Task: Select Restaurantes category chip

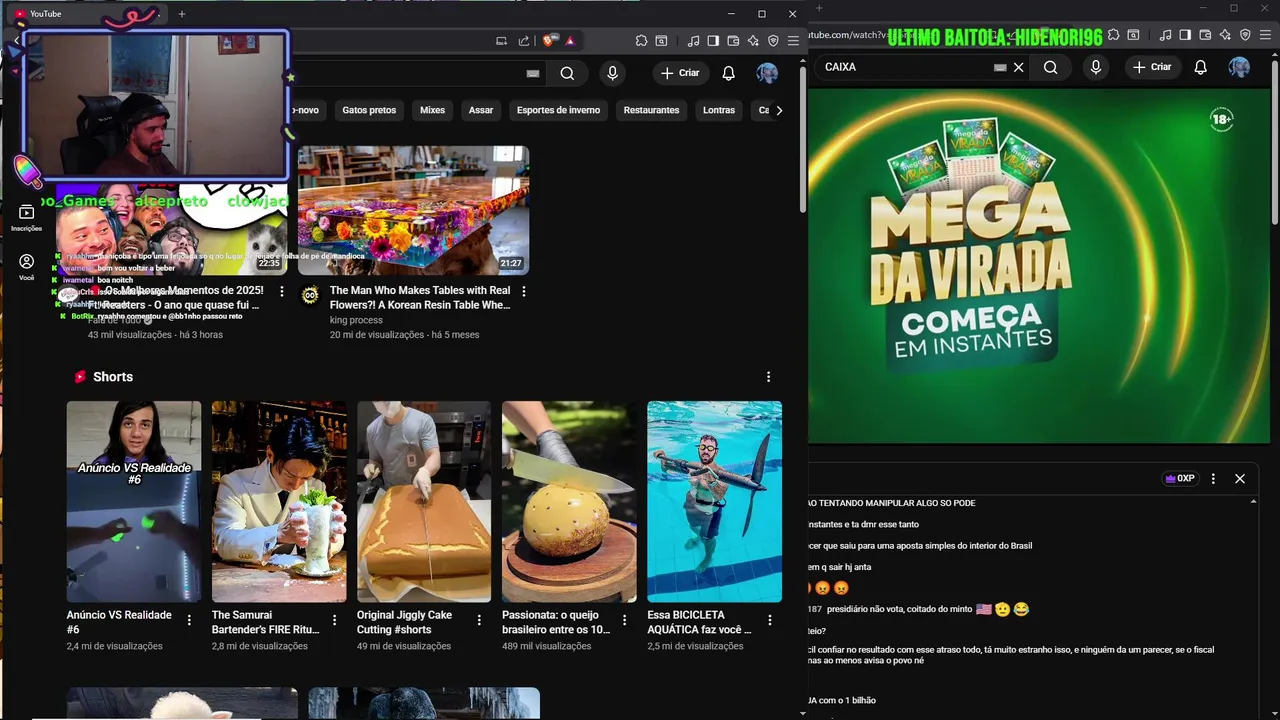Action: (651, 110)
